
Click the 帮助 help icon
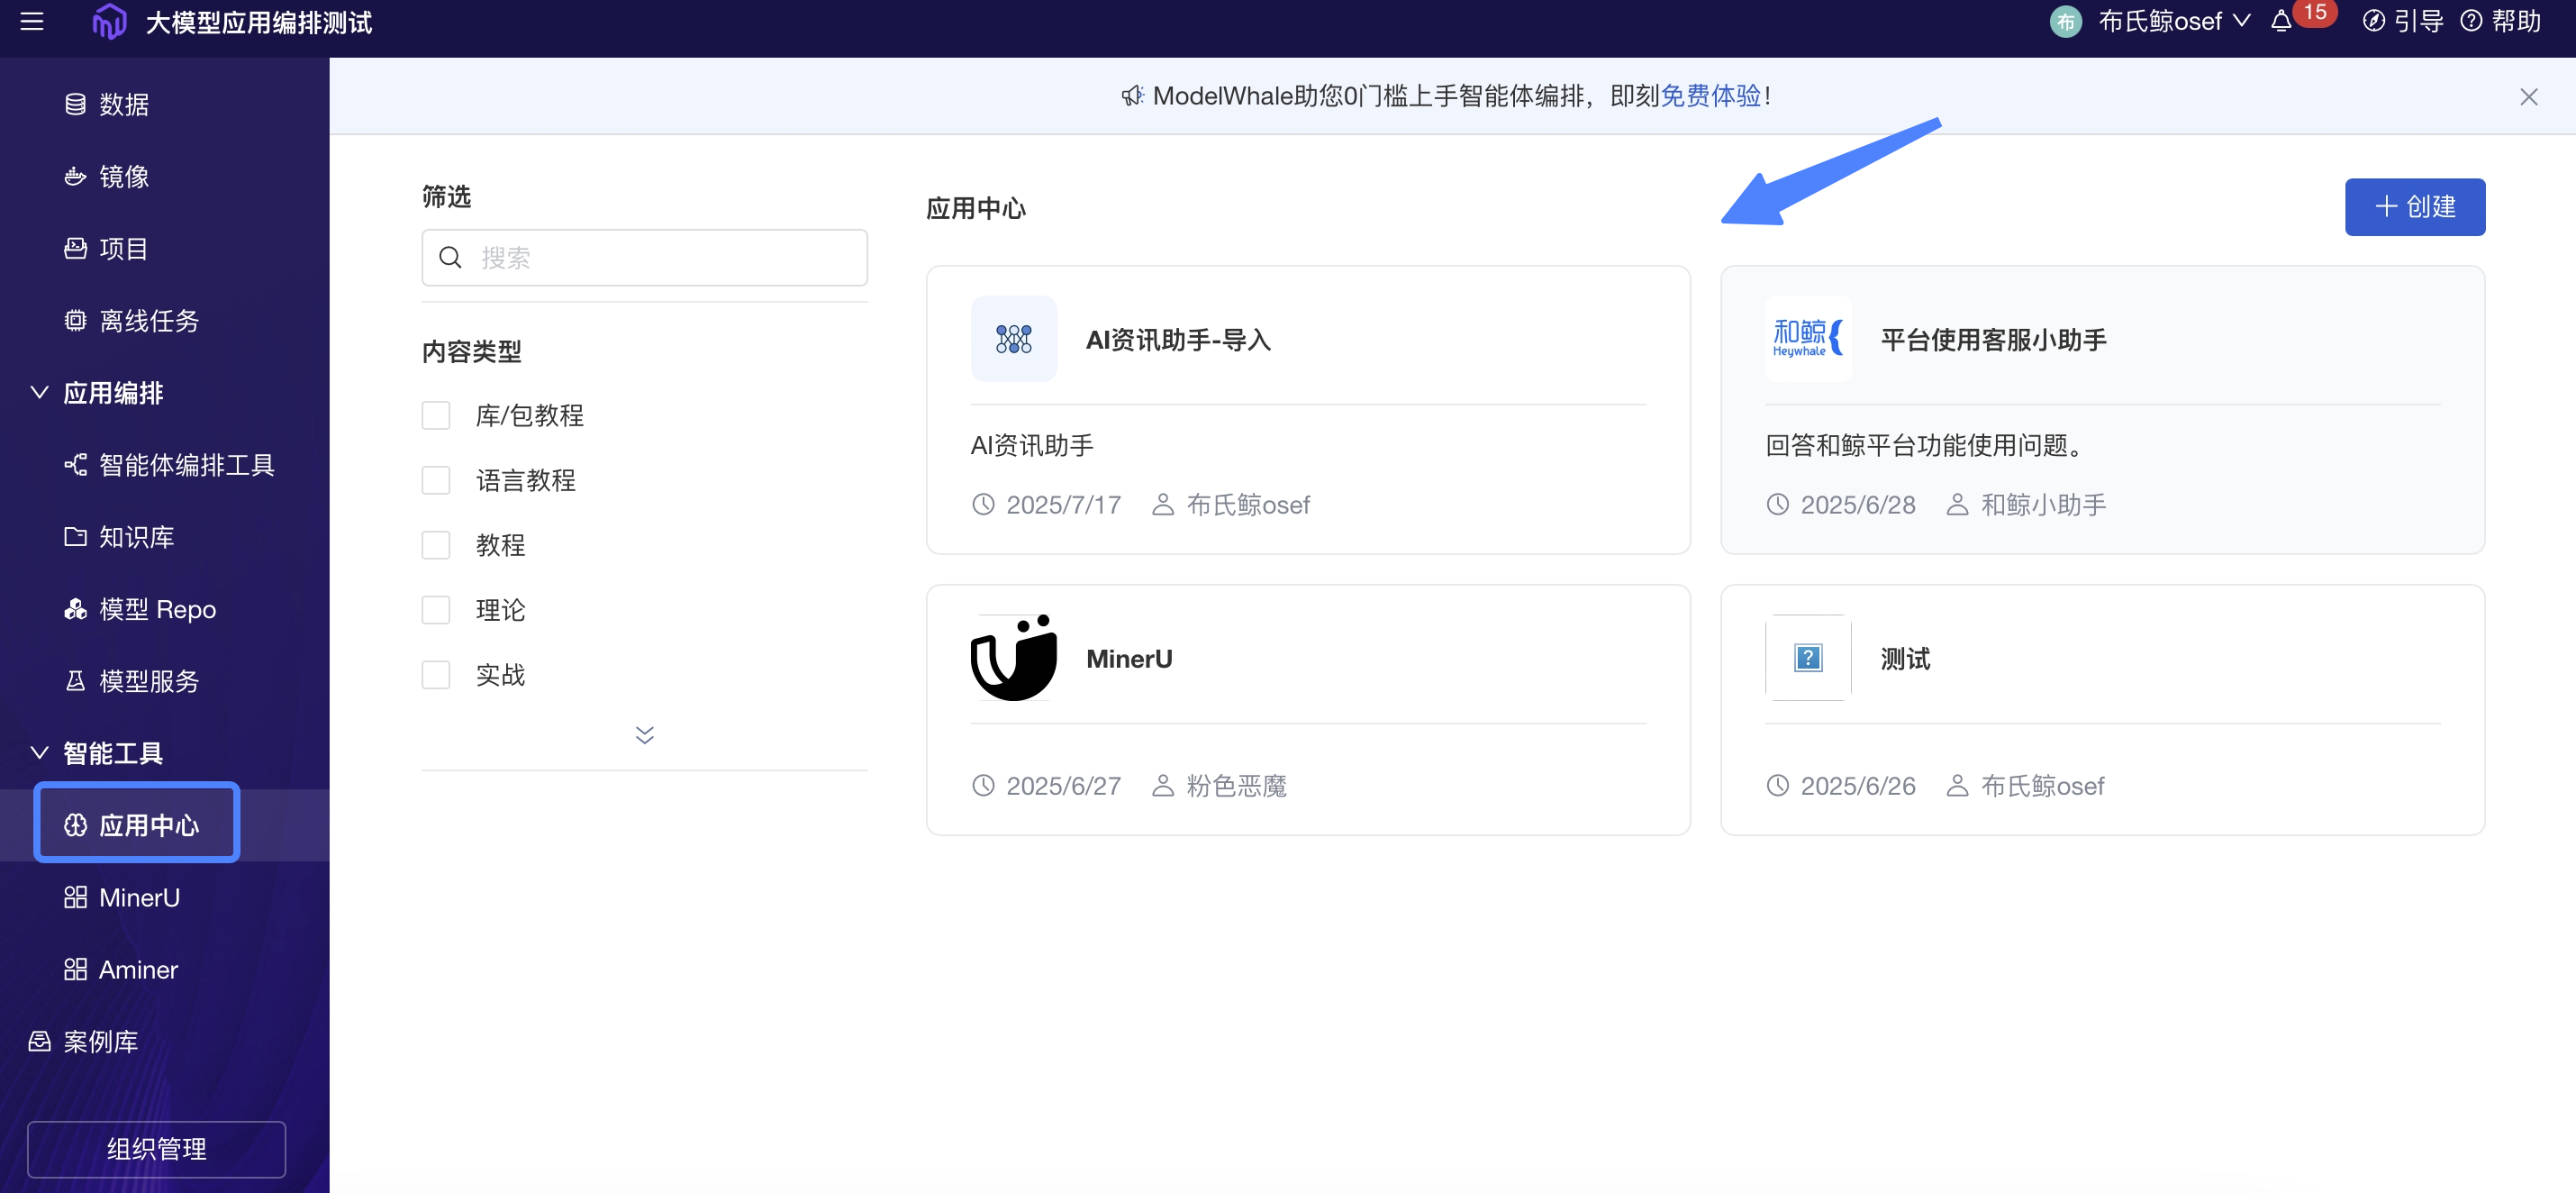(x=2471, y=22)
